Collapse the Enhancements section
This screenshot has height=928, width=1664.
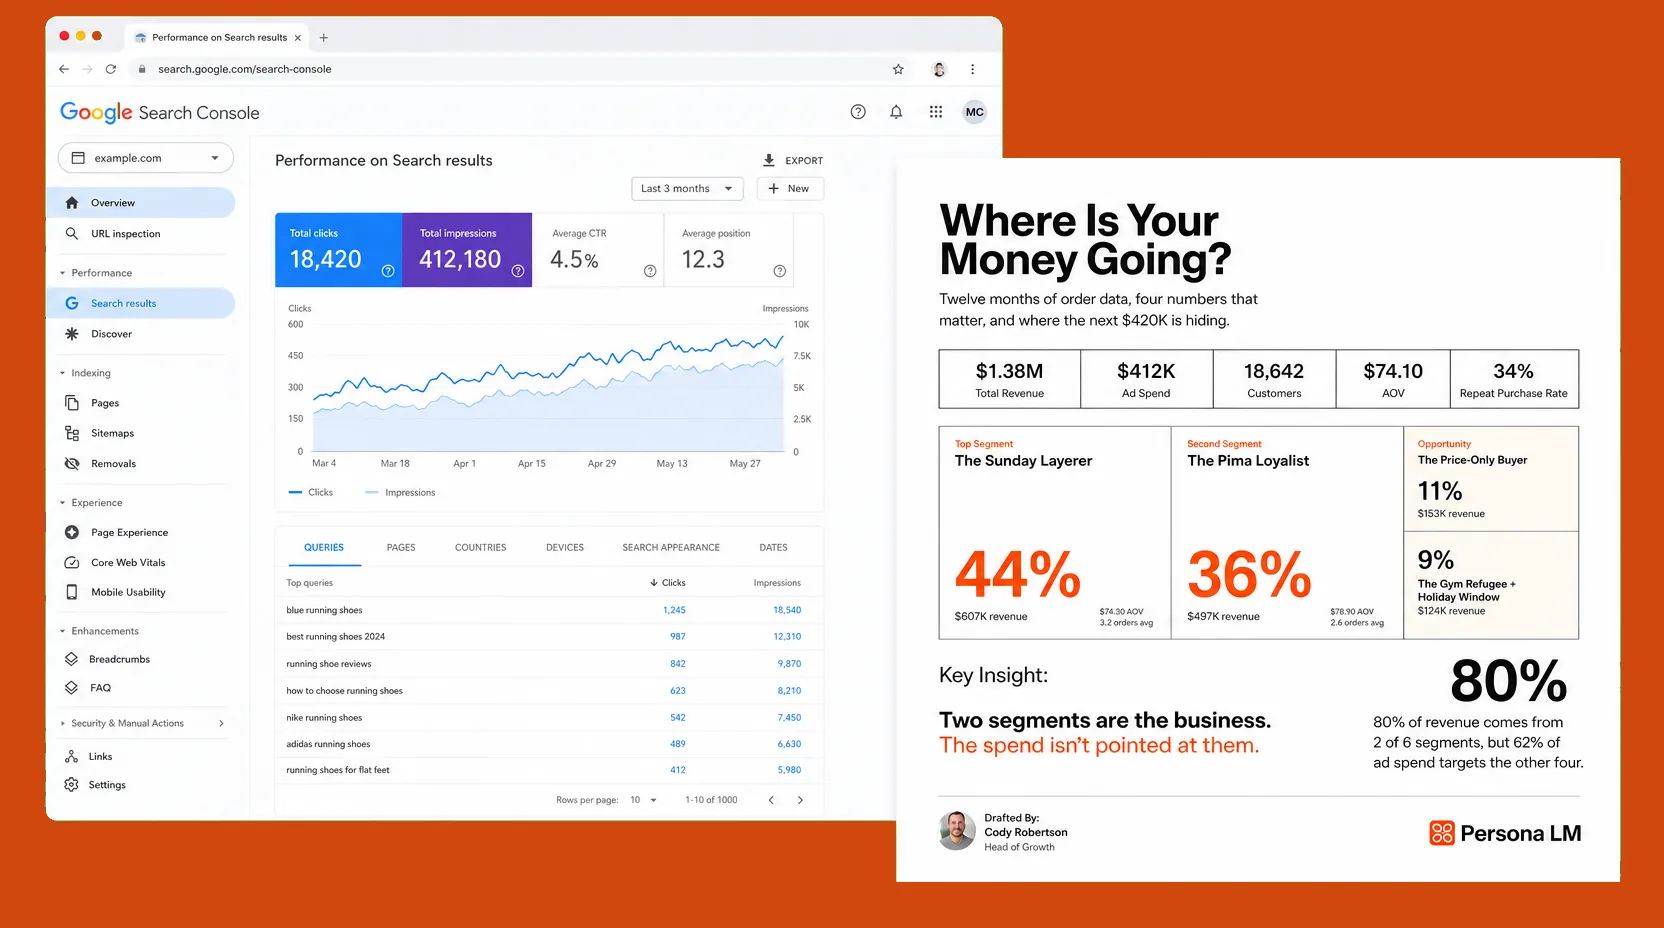[x=63, y=631]
